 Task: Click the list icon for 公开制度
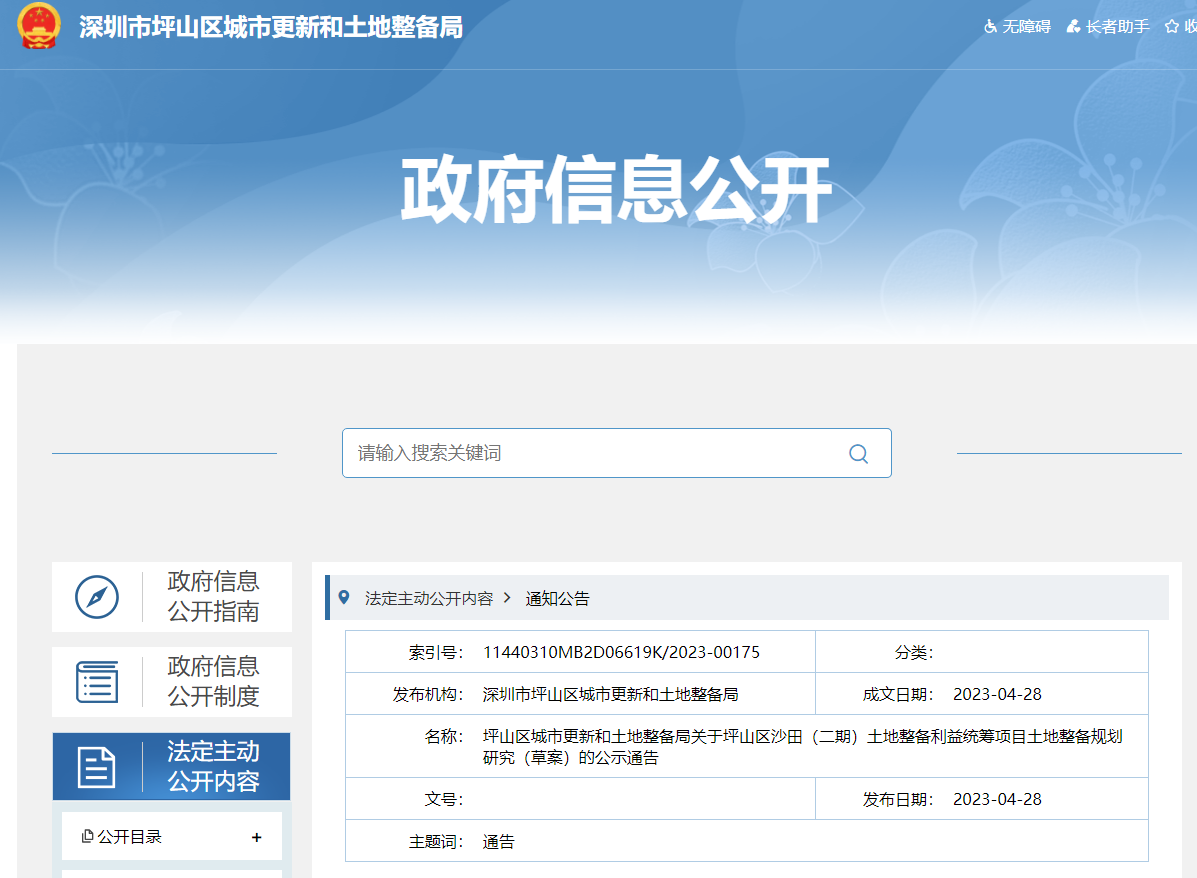(97, 682)
